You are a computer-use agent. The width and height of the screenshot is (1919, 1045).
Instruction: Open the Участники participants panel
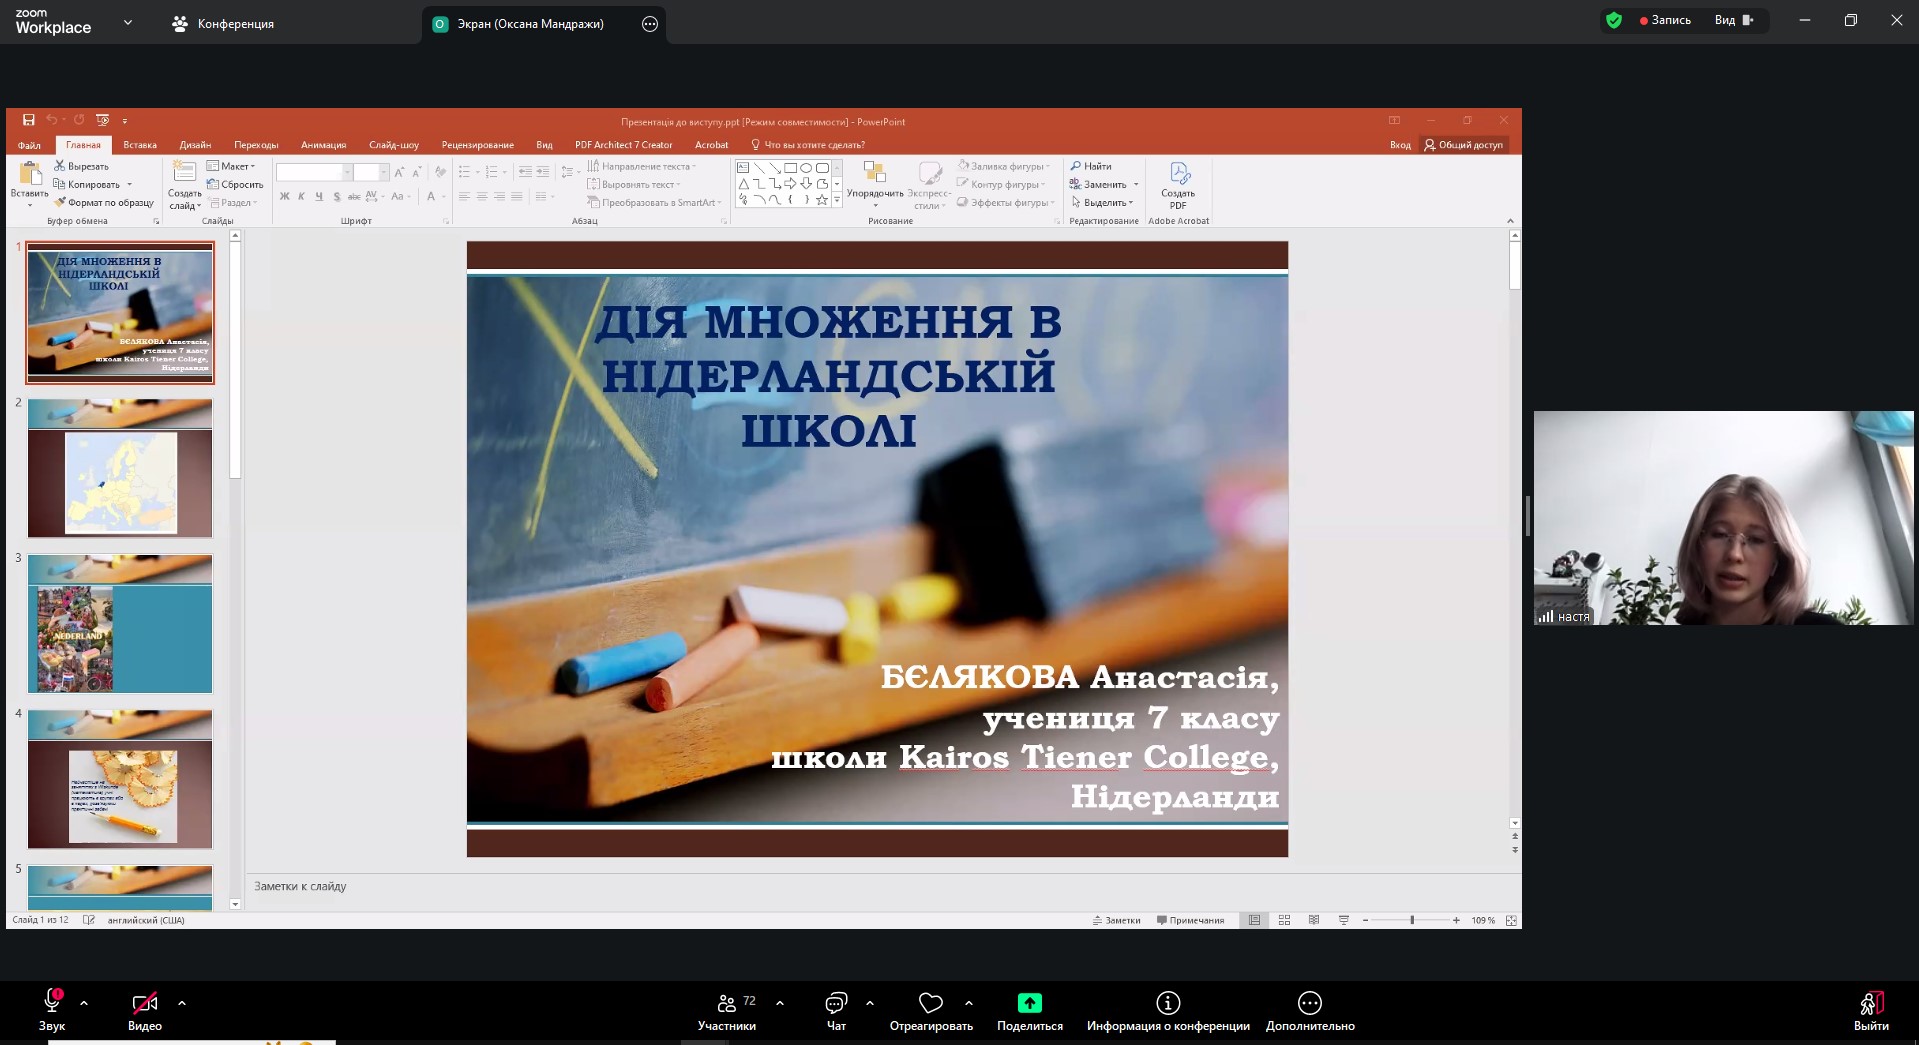point(727,1003)
